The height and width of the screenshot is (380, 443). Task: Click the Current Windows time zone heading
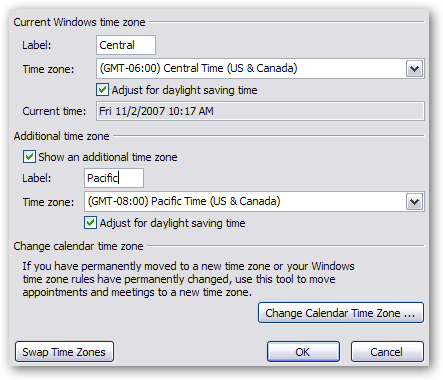click(x=79, y=22)
